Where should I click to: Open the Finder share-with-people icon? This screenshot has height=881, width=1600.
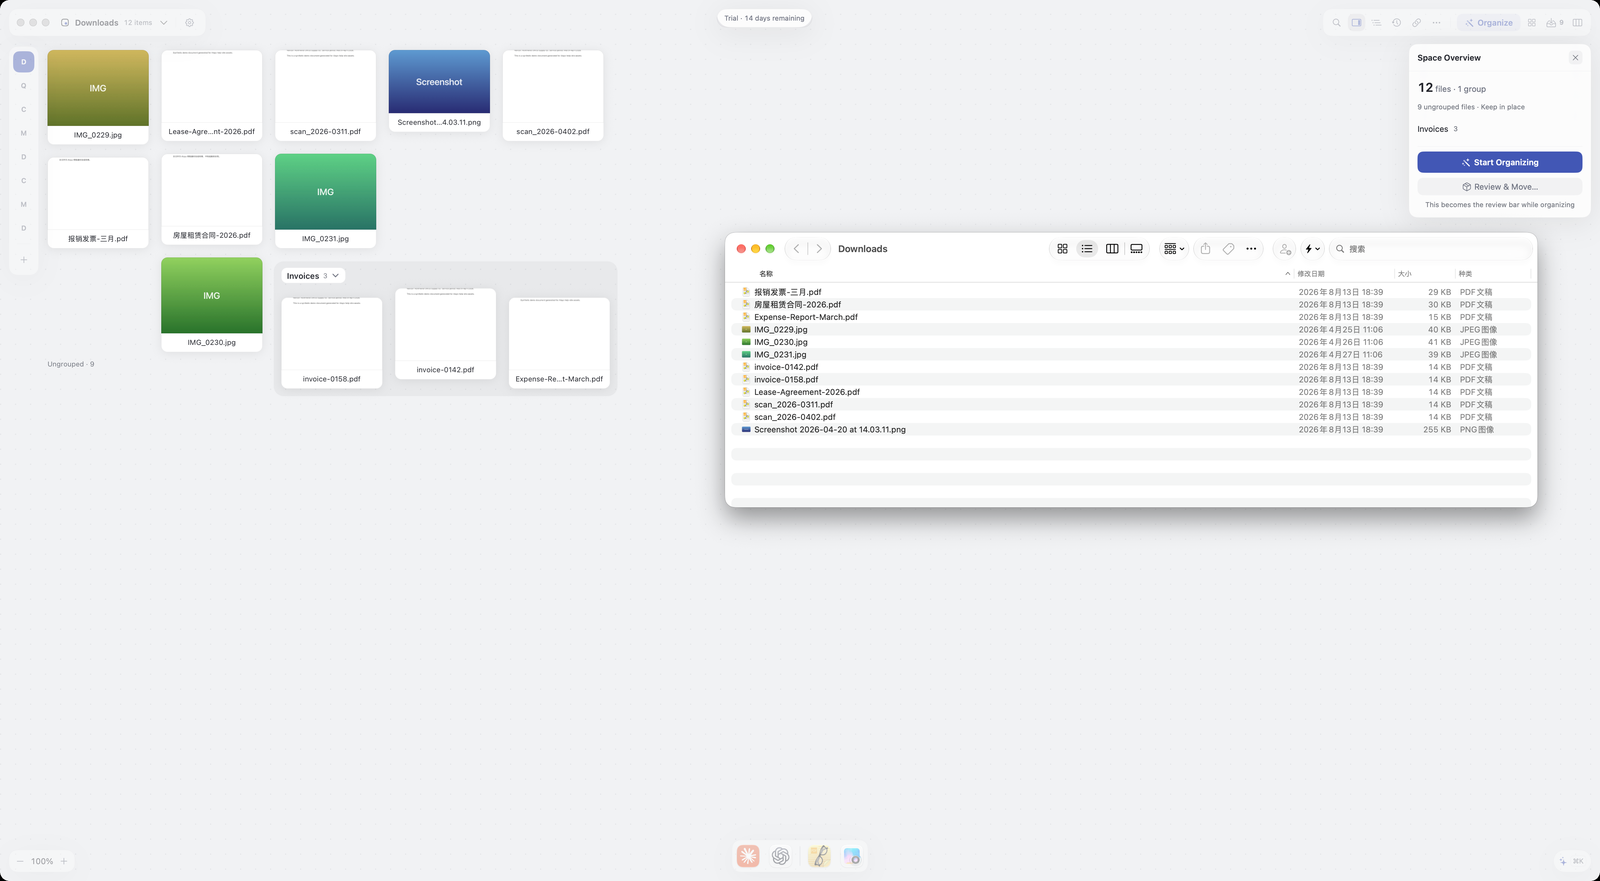[x=1285, y=249]
